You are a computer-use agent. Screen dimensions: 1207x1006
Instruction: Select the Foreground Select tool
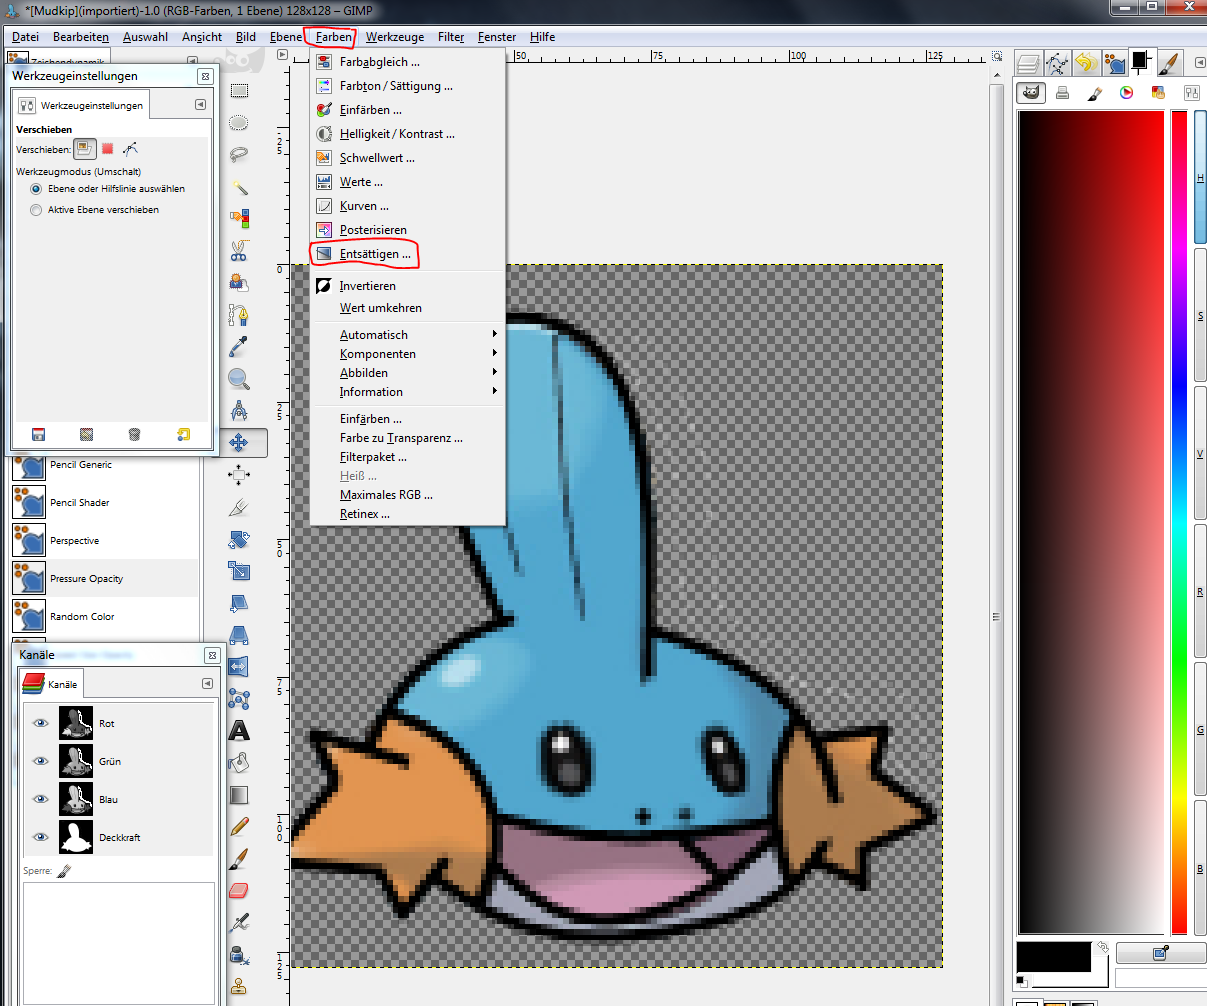(x=239, y=283)
